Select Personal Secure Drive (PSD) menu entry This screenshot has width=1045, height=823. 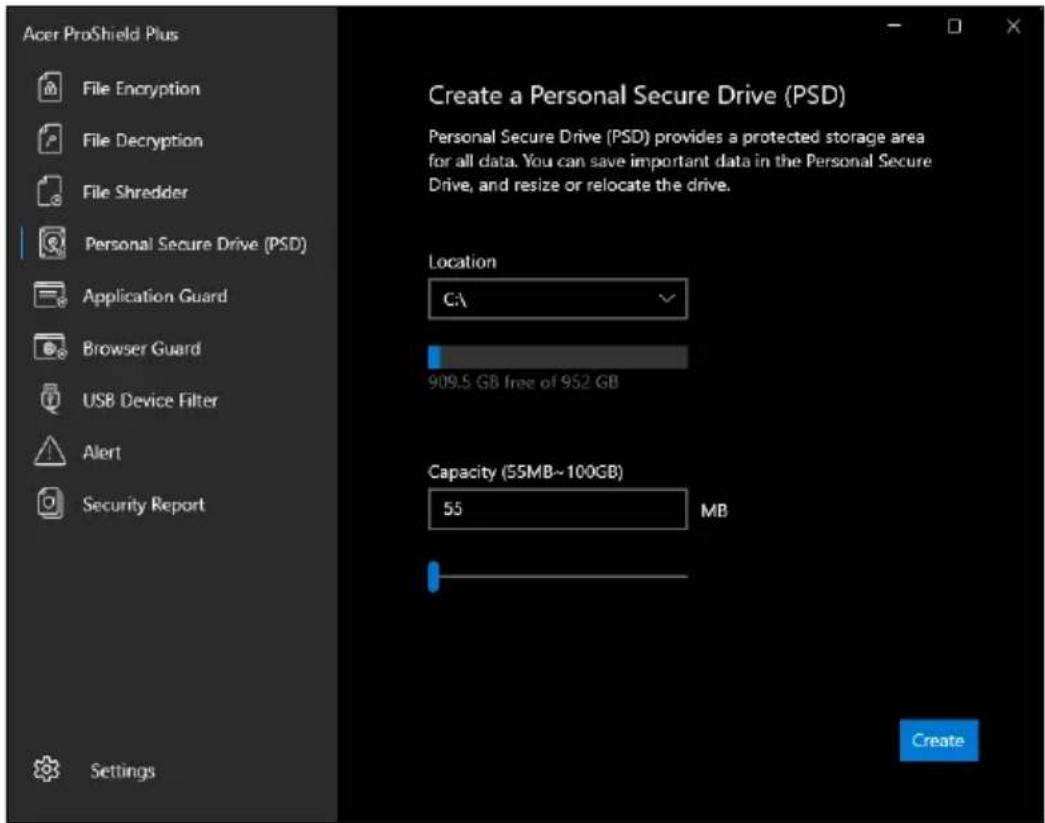click(x=196, y=245)
